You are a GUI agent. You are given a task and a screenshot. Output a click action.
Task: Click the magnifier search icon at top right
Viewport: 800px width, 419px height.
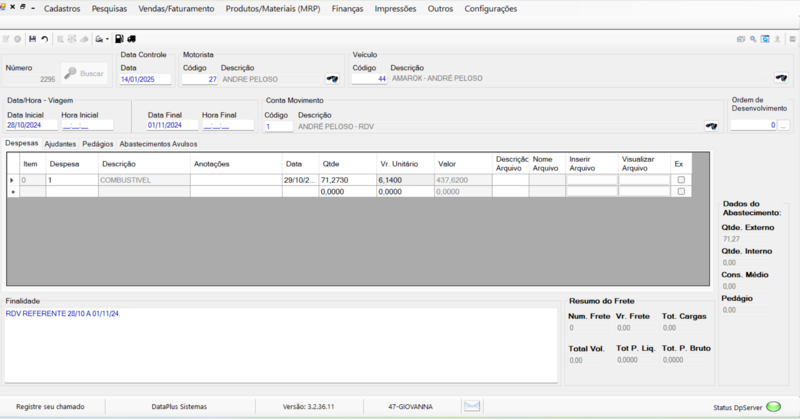(753, 39)
